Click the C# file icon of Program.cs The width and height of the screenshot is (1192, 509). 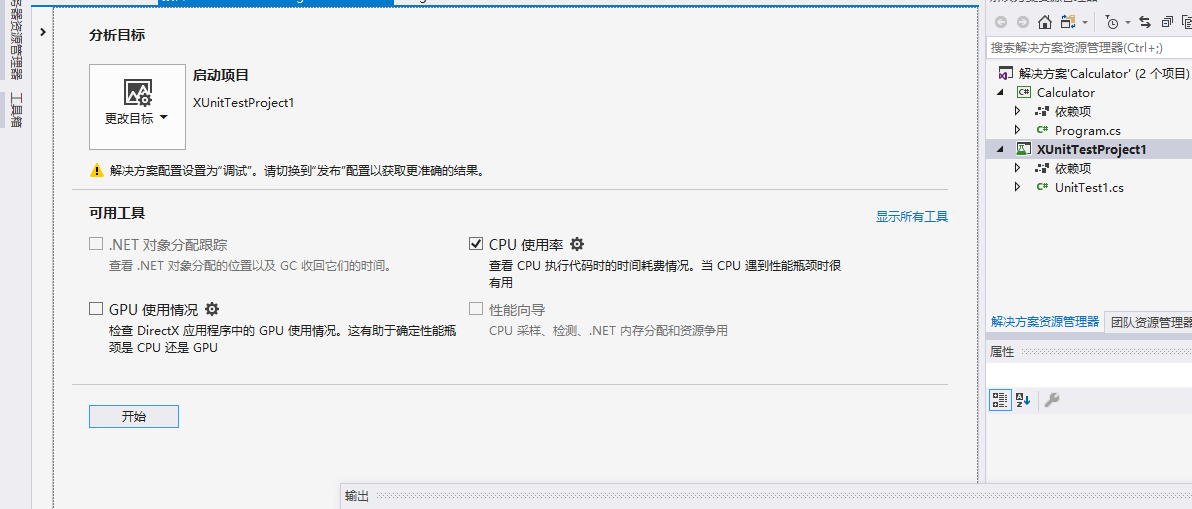(x=1041, y=131)
